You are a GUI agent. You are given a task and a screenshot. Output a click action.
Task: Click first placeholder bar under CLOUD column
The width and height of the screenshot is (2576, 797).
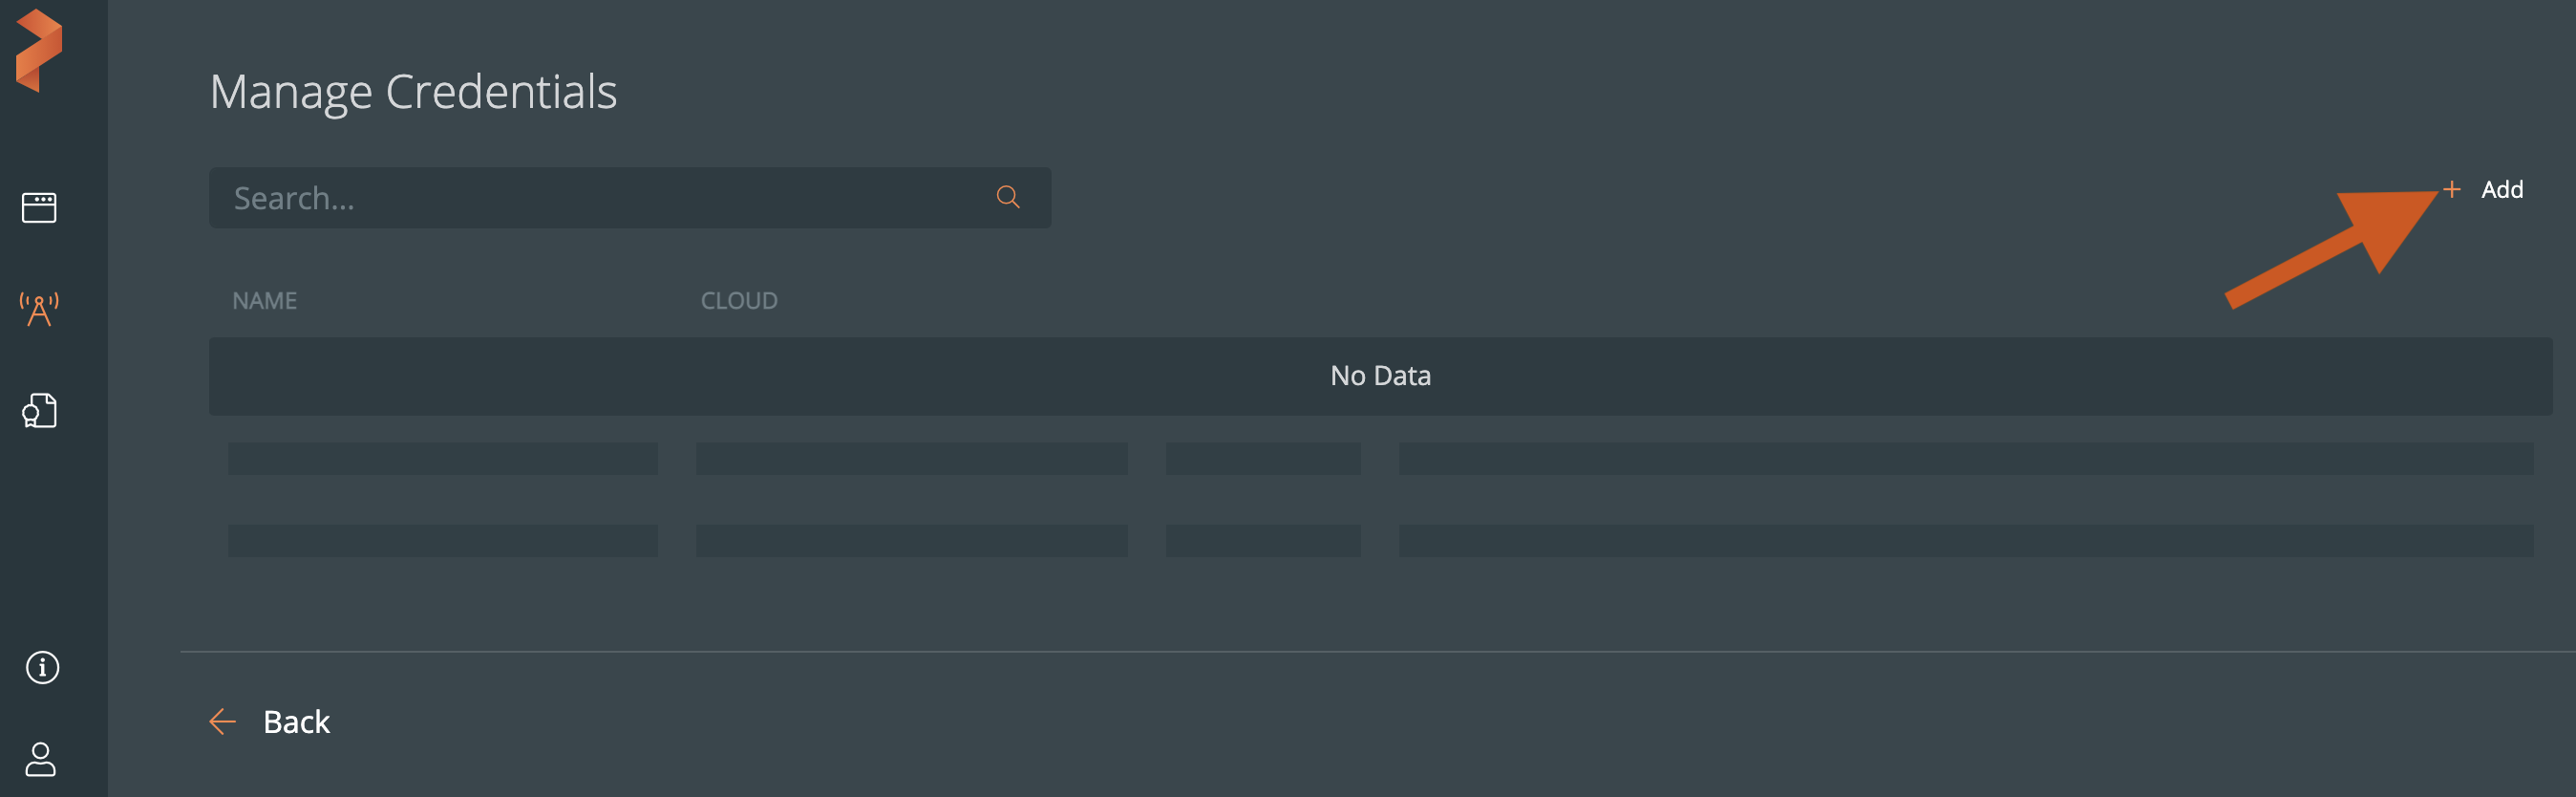click(911, 459)
